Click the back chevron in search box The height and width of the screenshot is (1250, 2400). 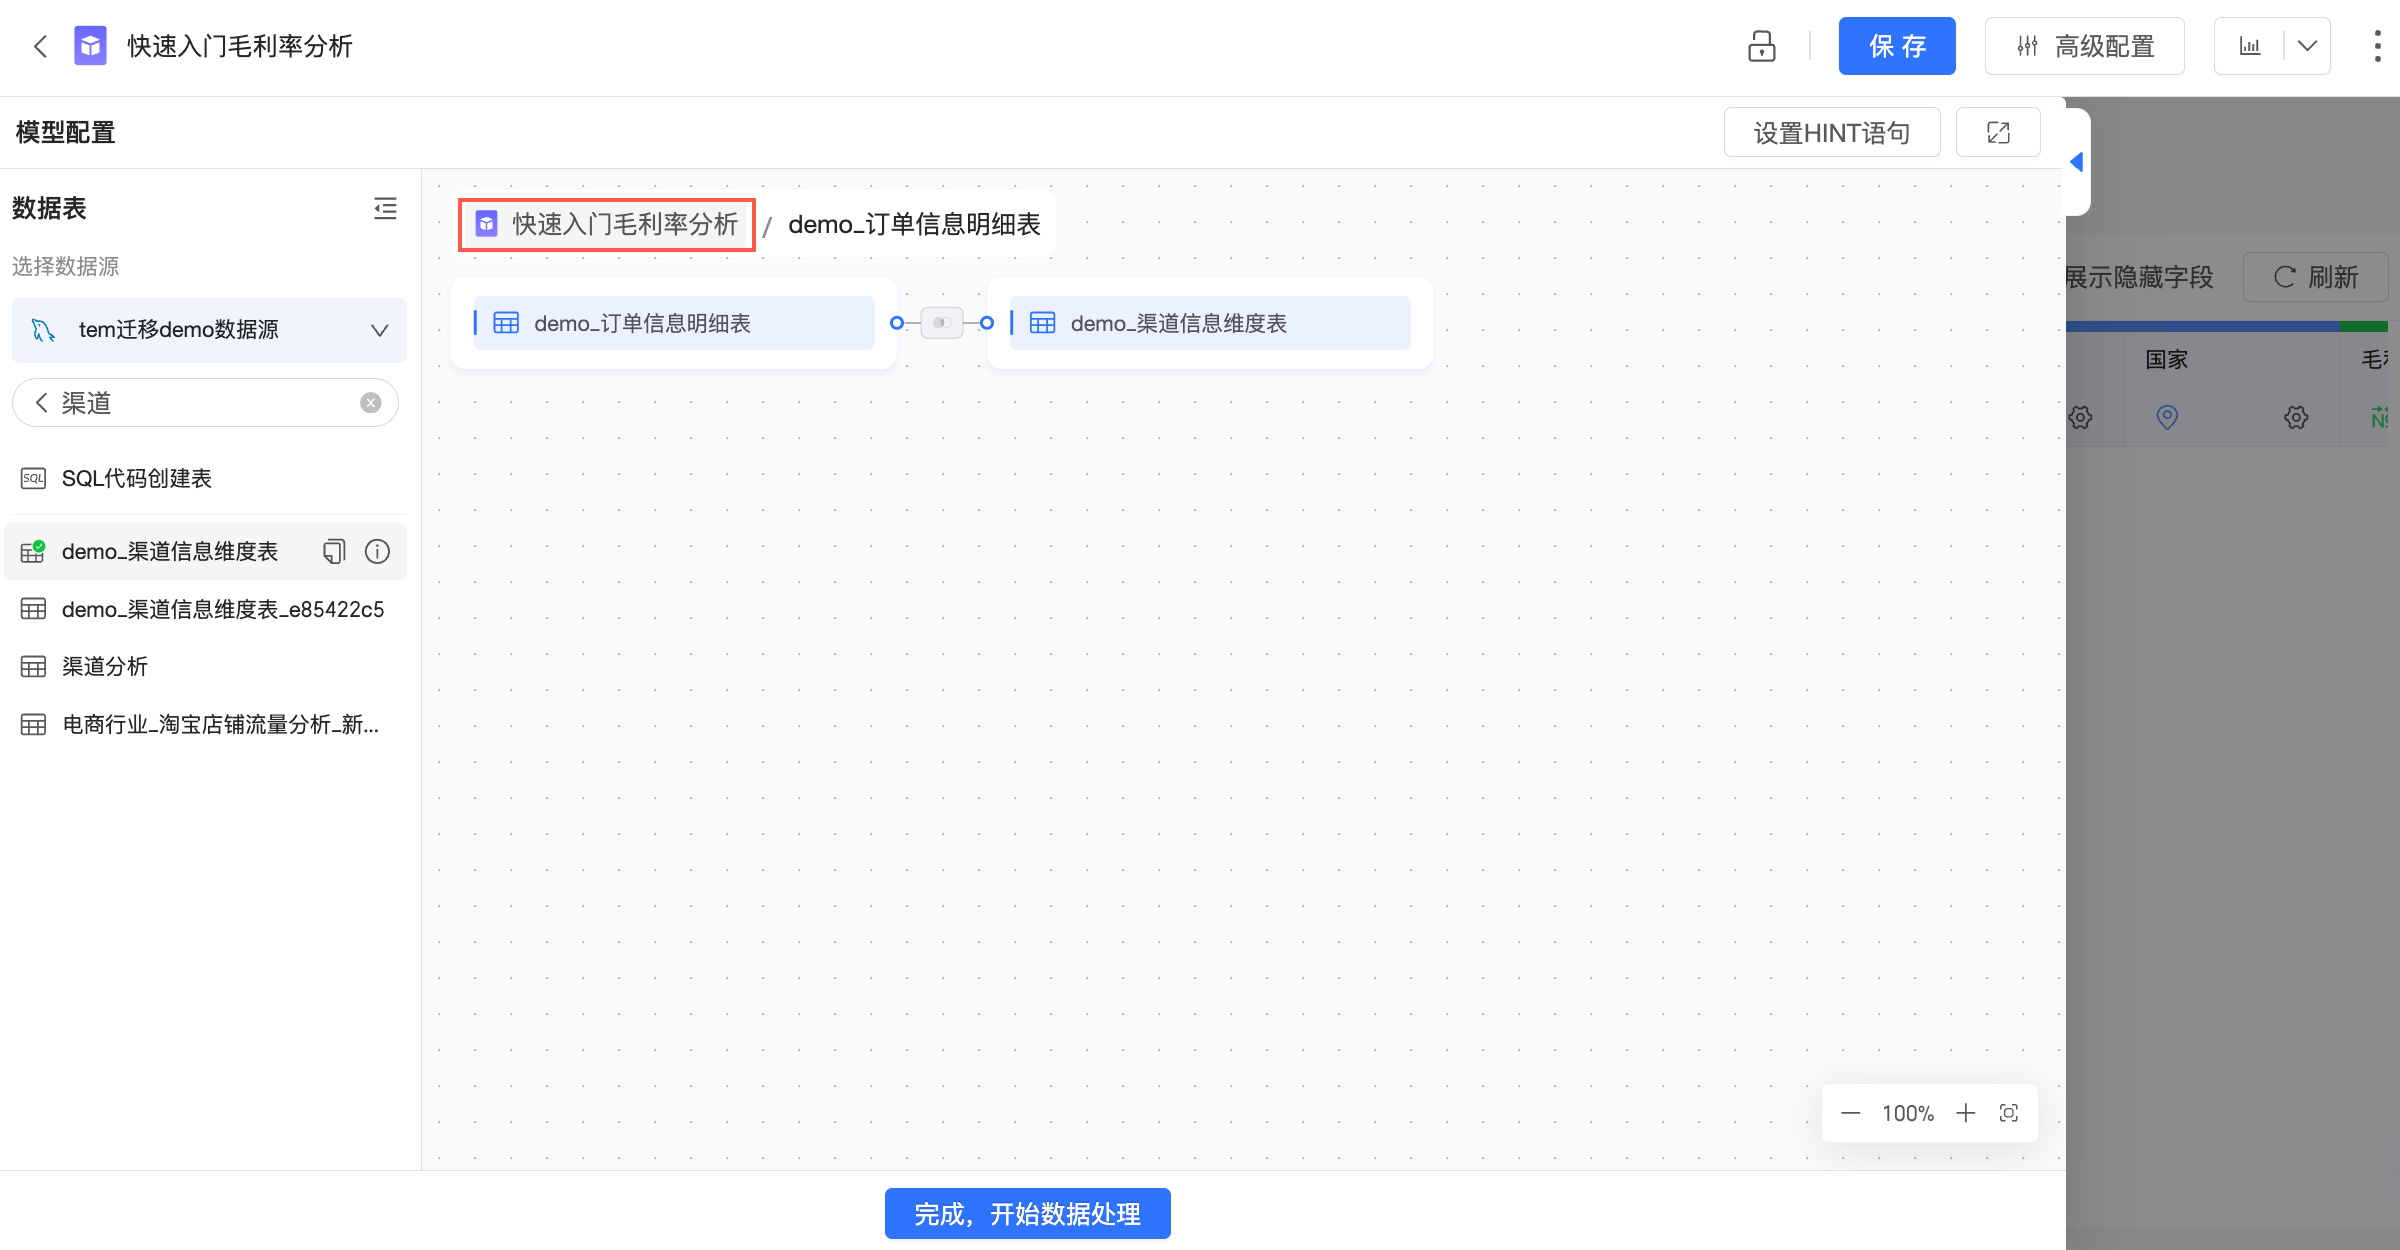[x=42, y=403]
